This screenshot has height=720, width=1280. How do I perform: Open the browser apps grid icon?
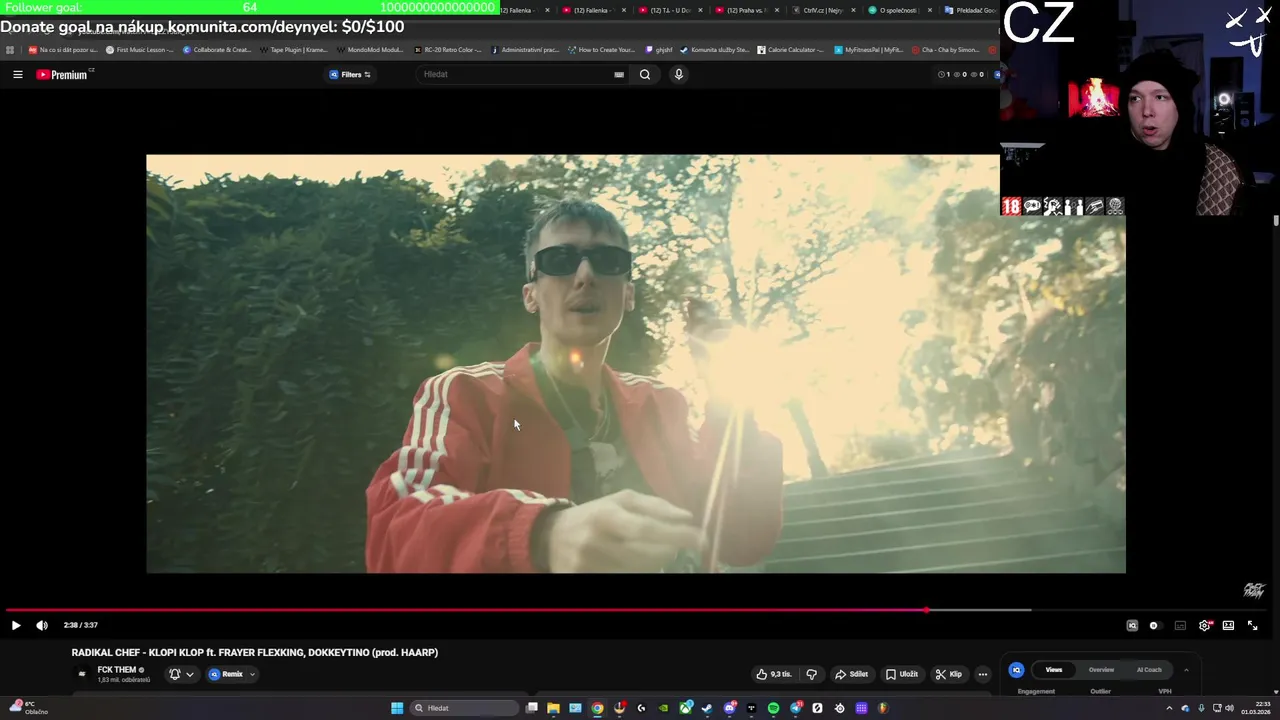(x=10, y=49)
